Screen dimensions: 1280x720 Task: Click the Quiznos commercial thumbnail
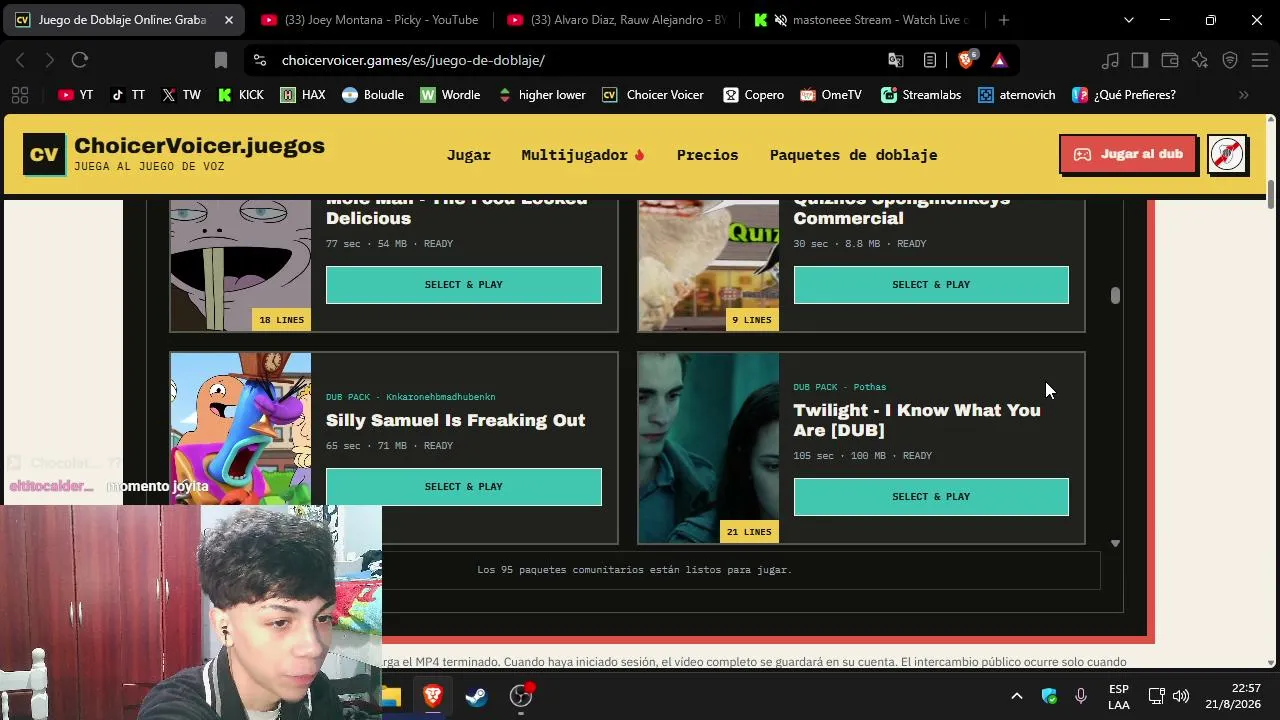(708, 265)
